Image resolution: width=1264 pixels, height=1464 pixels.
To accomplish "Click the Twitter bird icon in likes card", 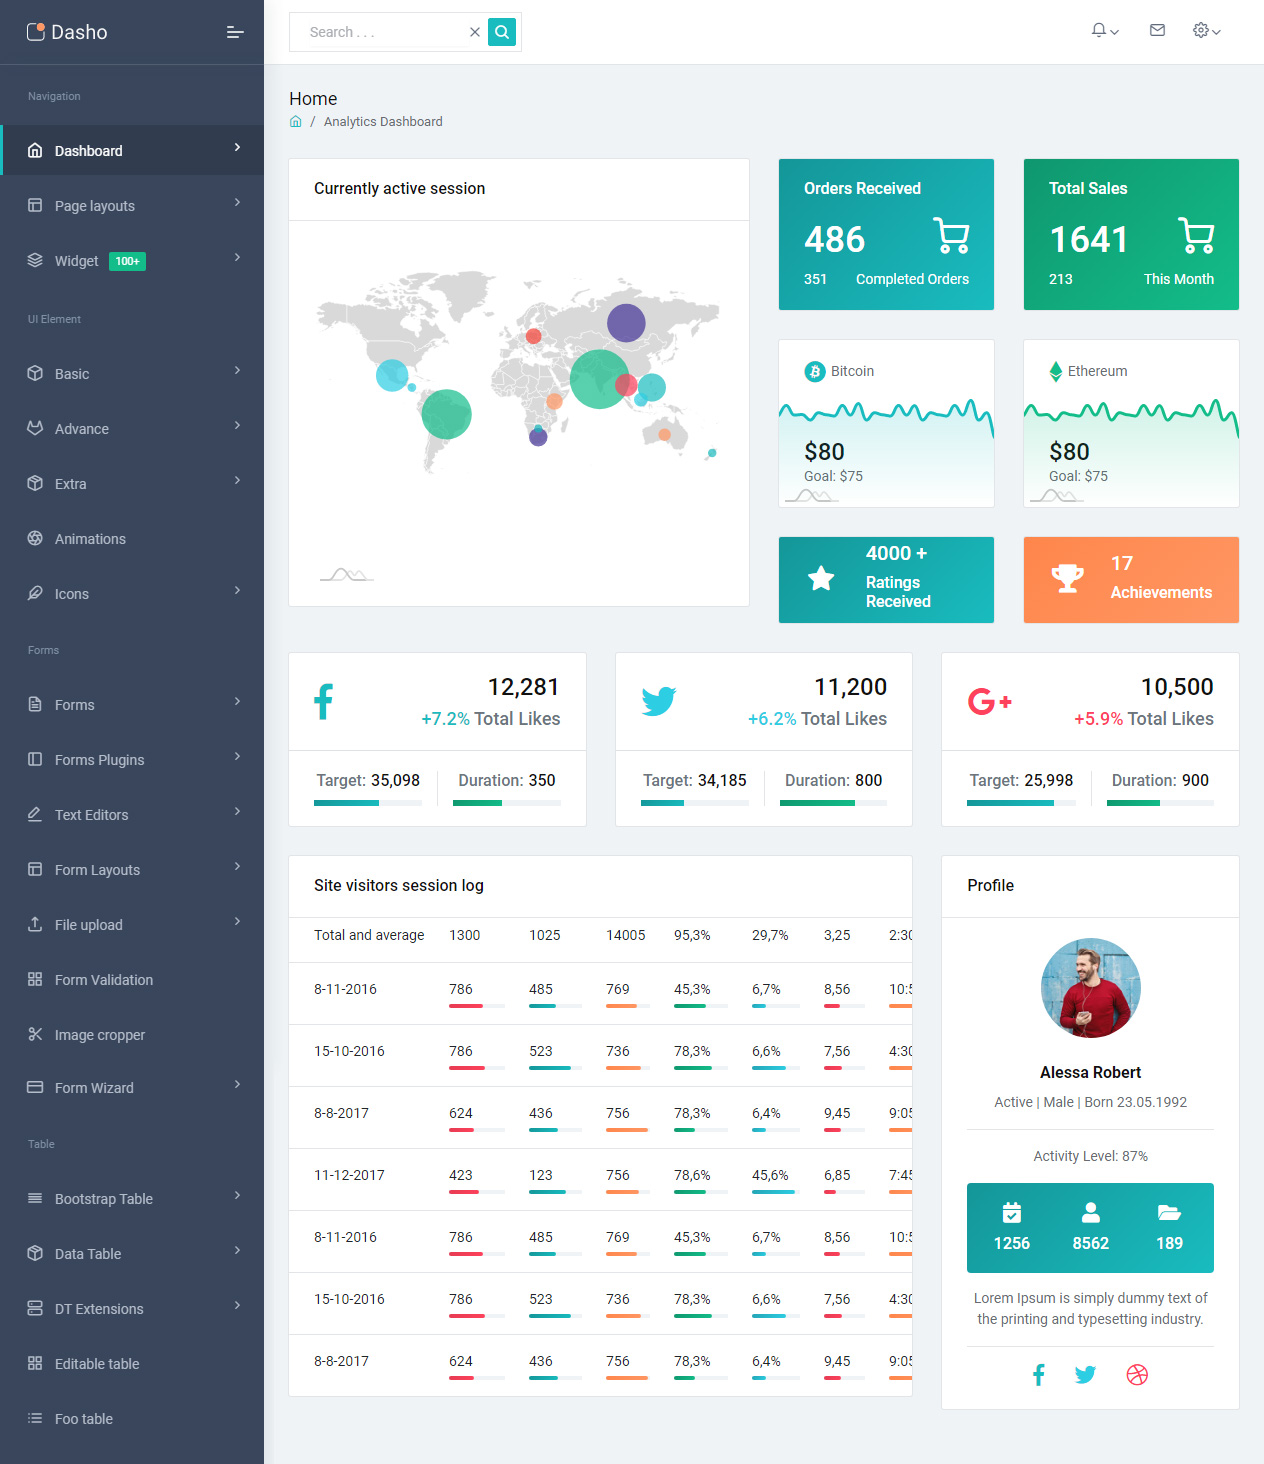I will (x=659, y=701).
